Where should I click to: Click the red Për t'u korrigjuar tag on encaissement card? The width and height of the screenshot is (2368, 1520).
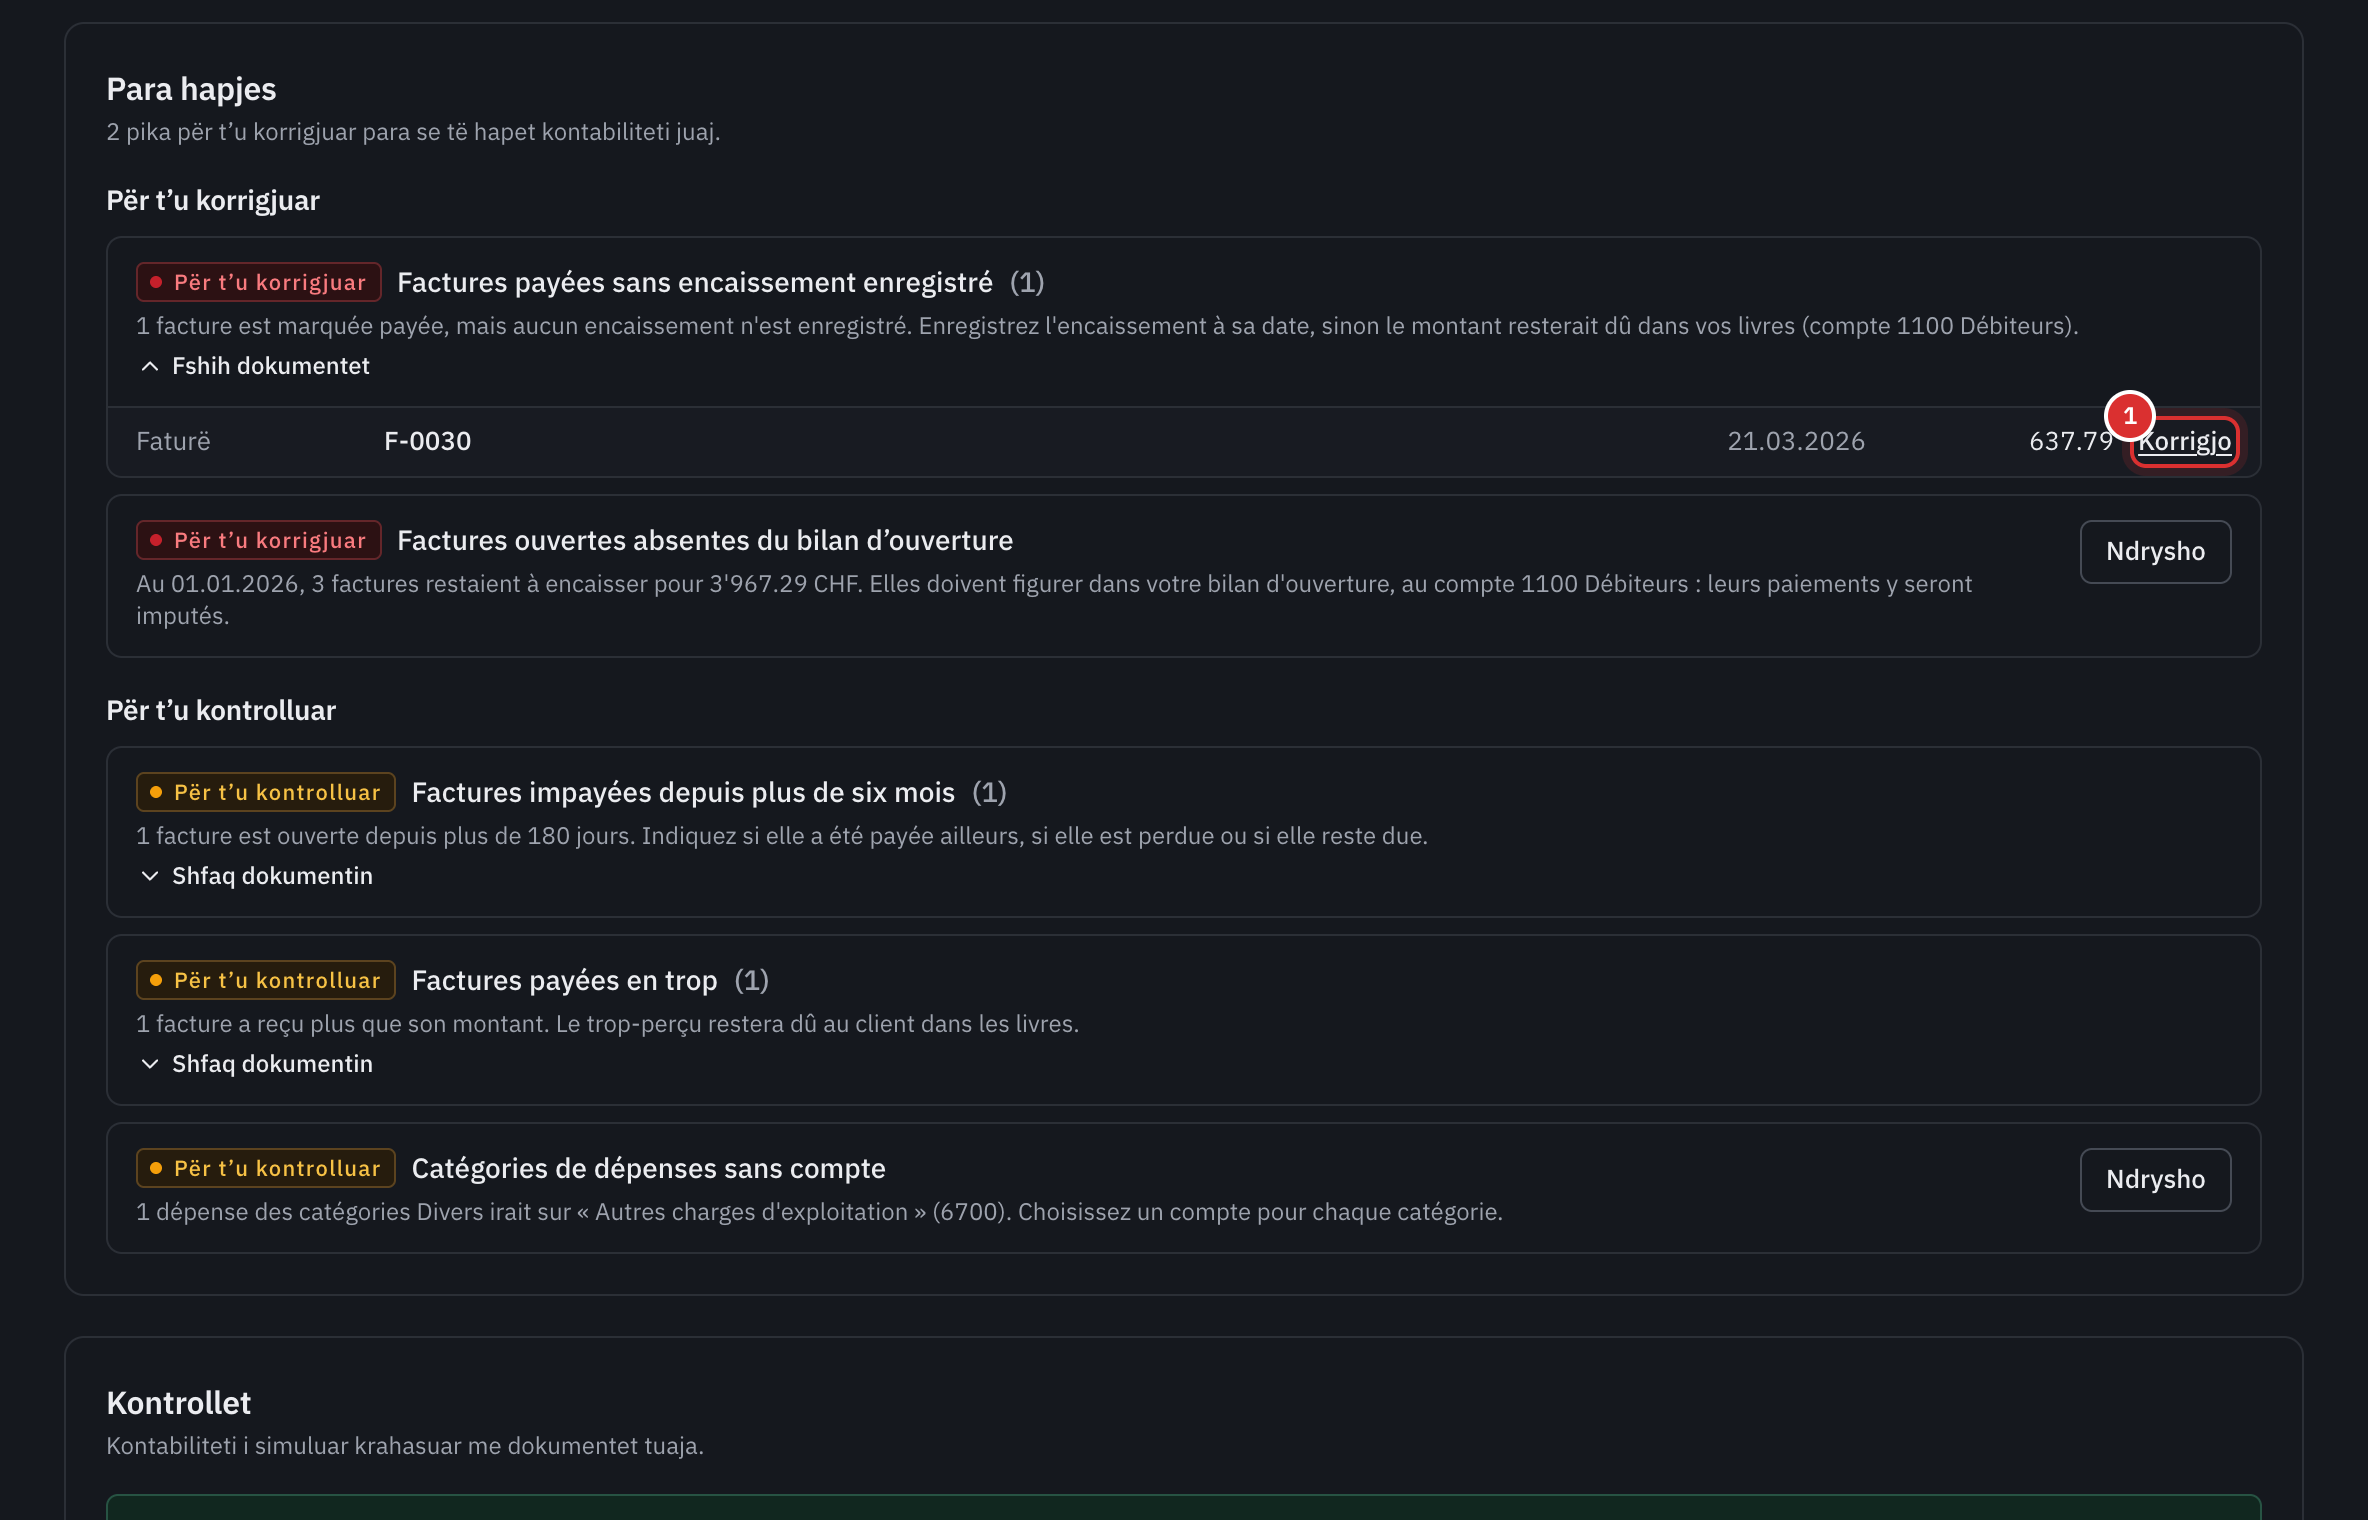point(259,282)
